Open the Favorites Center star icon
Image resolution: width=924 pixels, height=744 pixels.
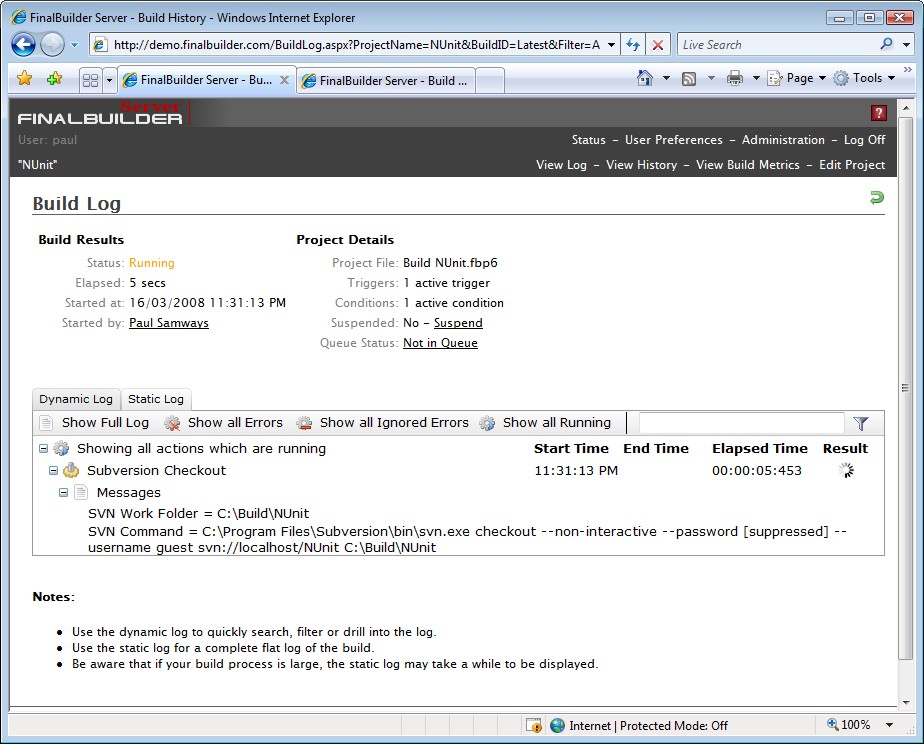[x=25, y=78]
